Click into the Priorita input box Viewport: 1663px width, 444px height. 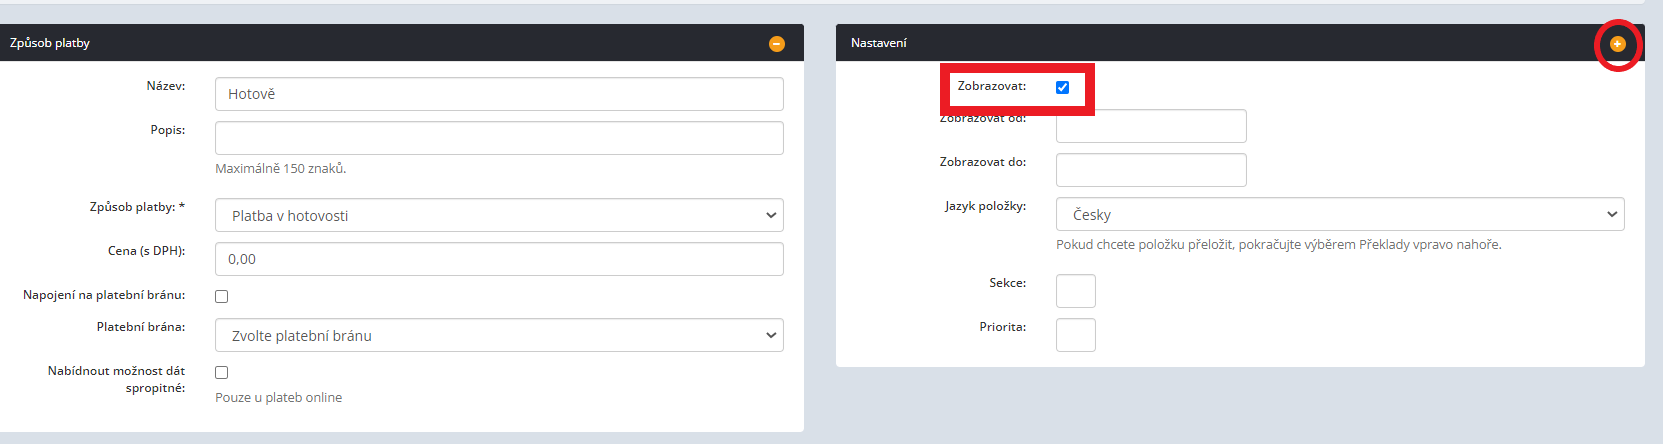click(1075, 335)
